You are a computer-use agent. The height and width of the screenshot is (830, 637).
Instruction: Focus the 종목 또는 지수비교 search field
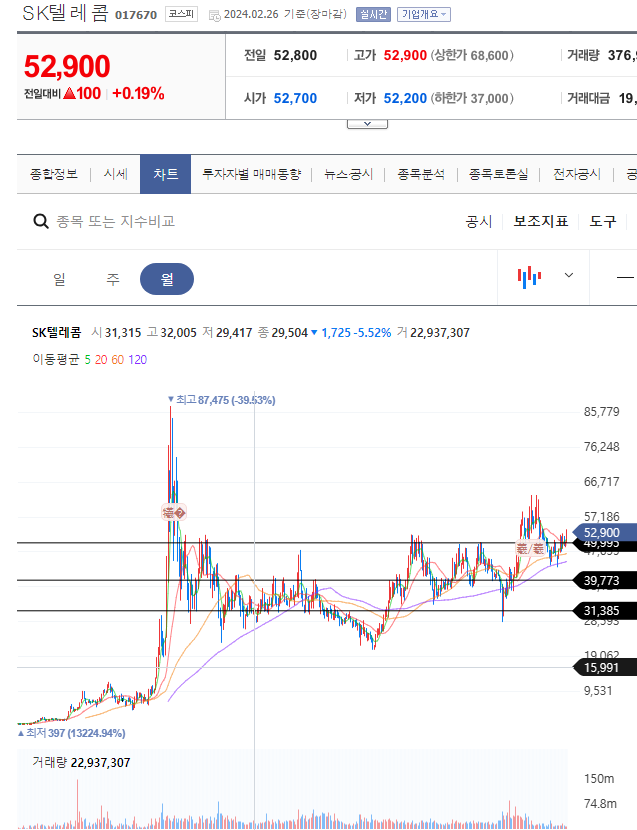point(115,221)
